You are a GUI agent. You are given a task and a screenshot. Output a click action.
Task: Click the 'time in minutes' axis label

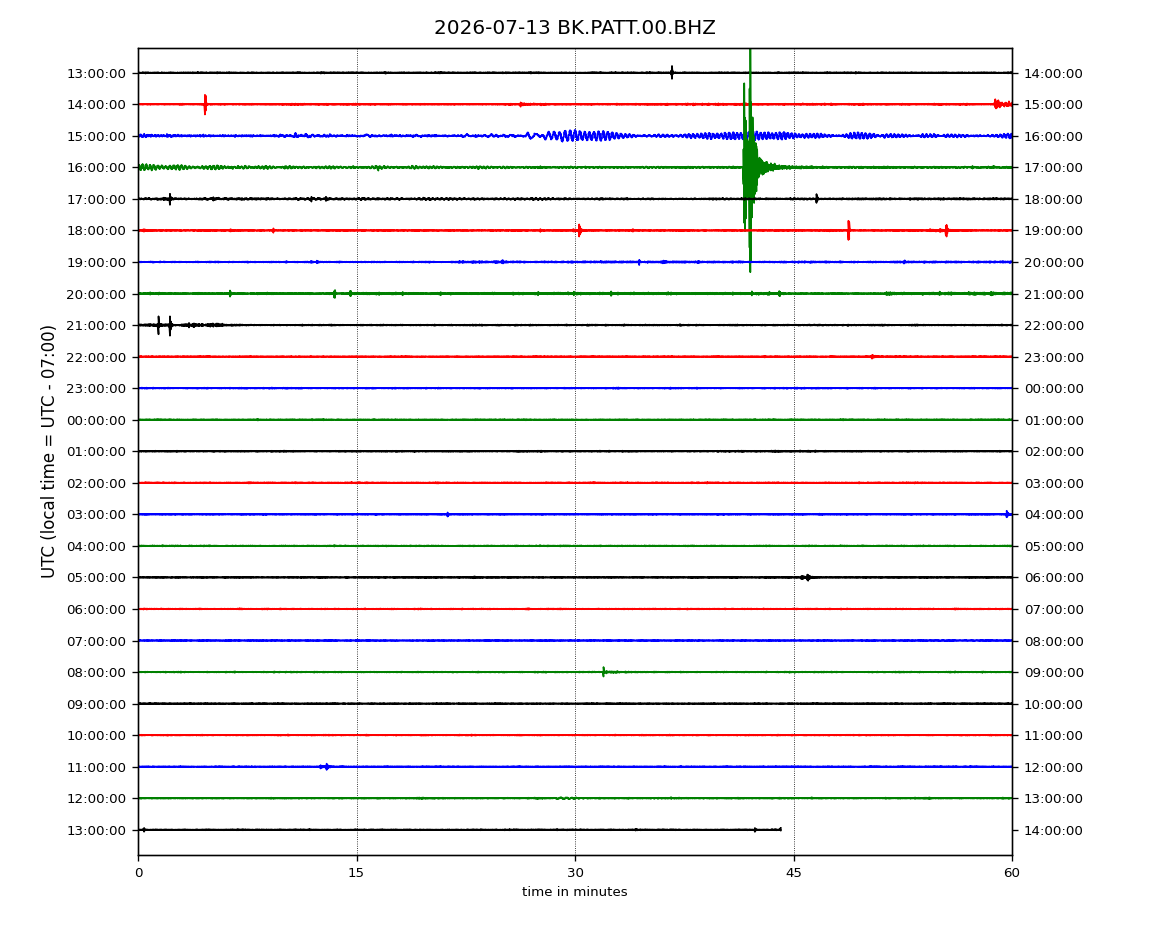tap(574, 891)
